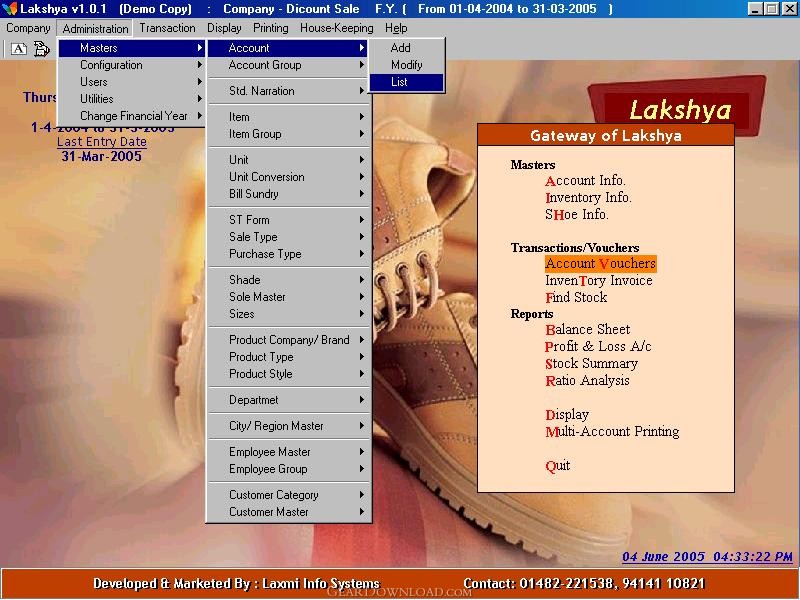Choose Departmet from Masters menu
The height and width of the screenshot is (600, 800).
click(288, 400)
